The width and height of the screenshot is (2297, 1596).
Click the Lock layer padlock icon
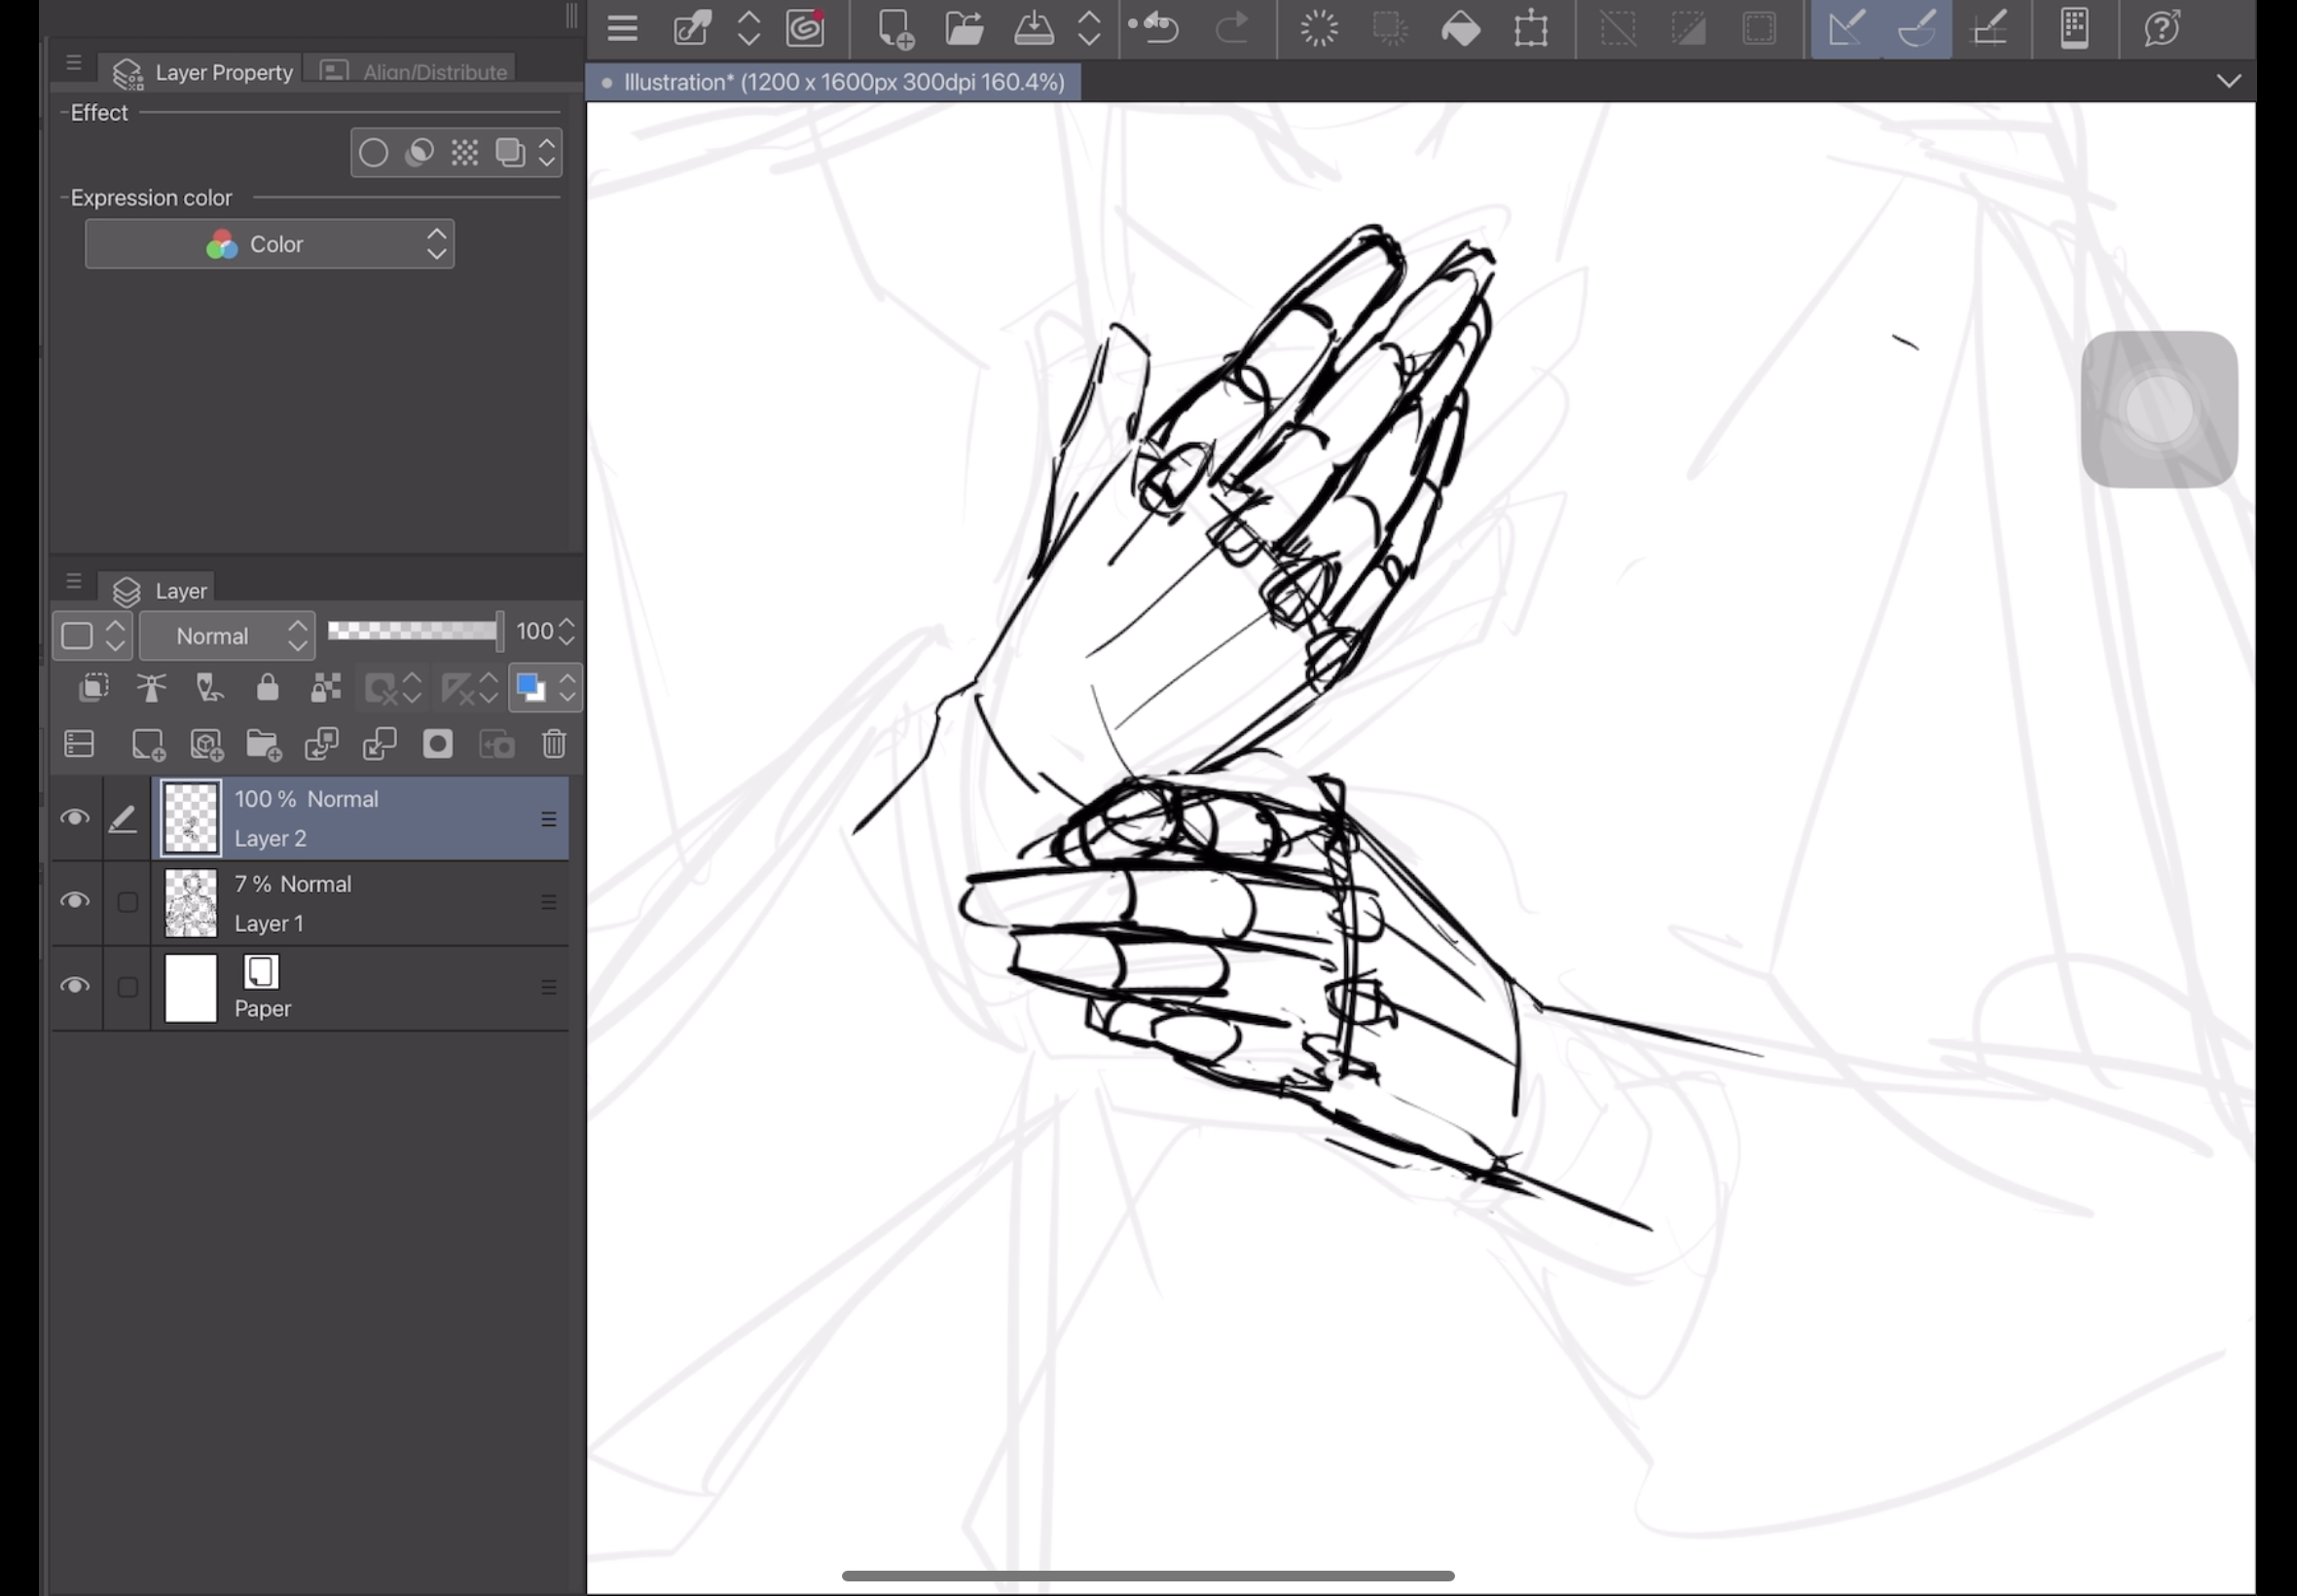[267, 688]
